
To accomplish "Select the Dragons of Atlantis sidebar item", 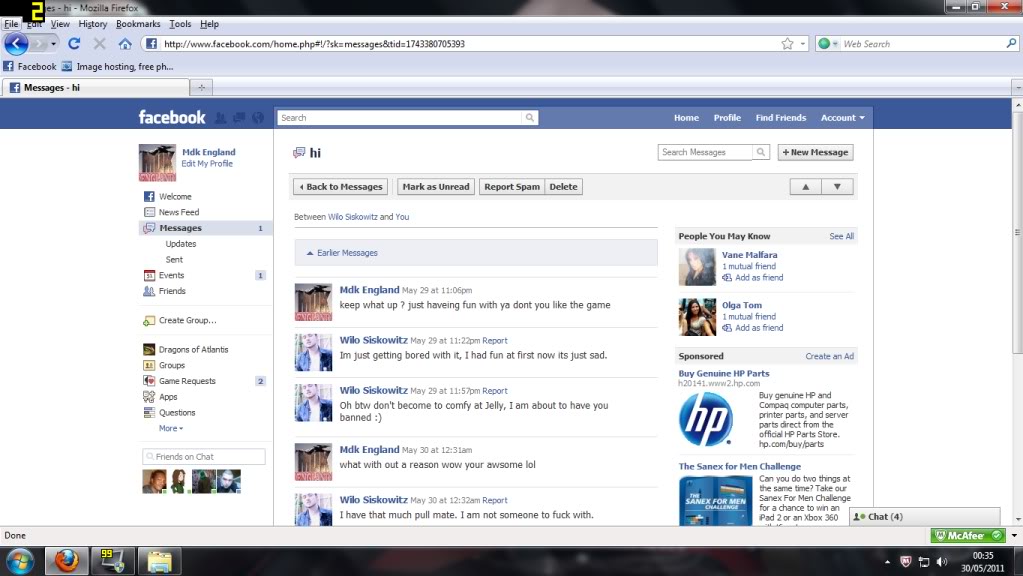I will (193, 350).
